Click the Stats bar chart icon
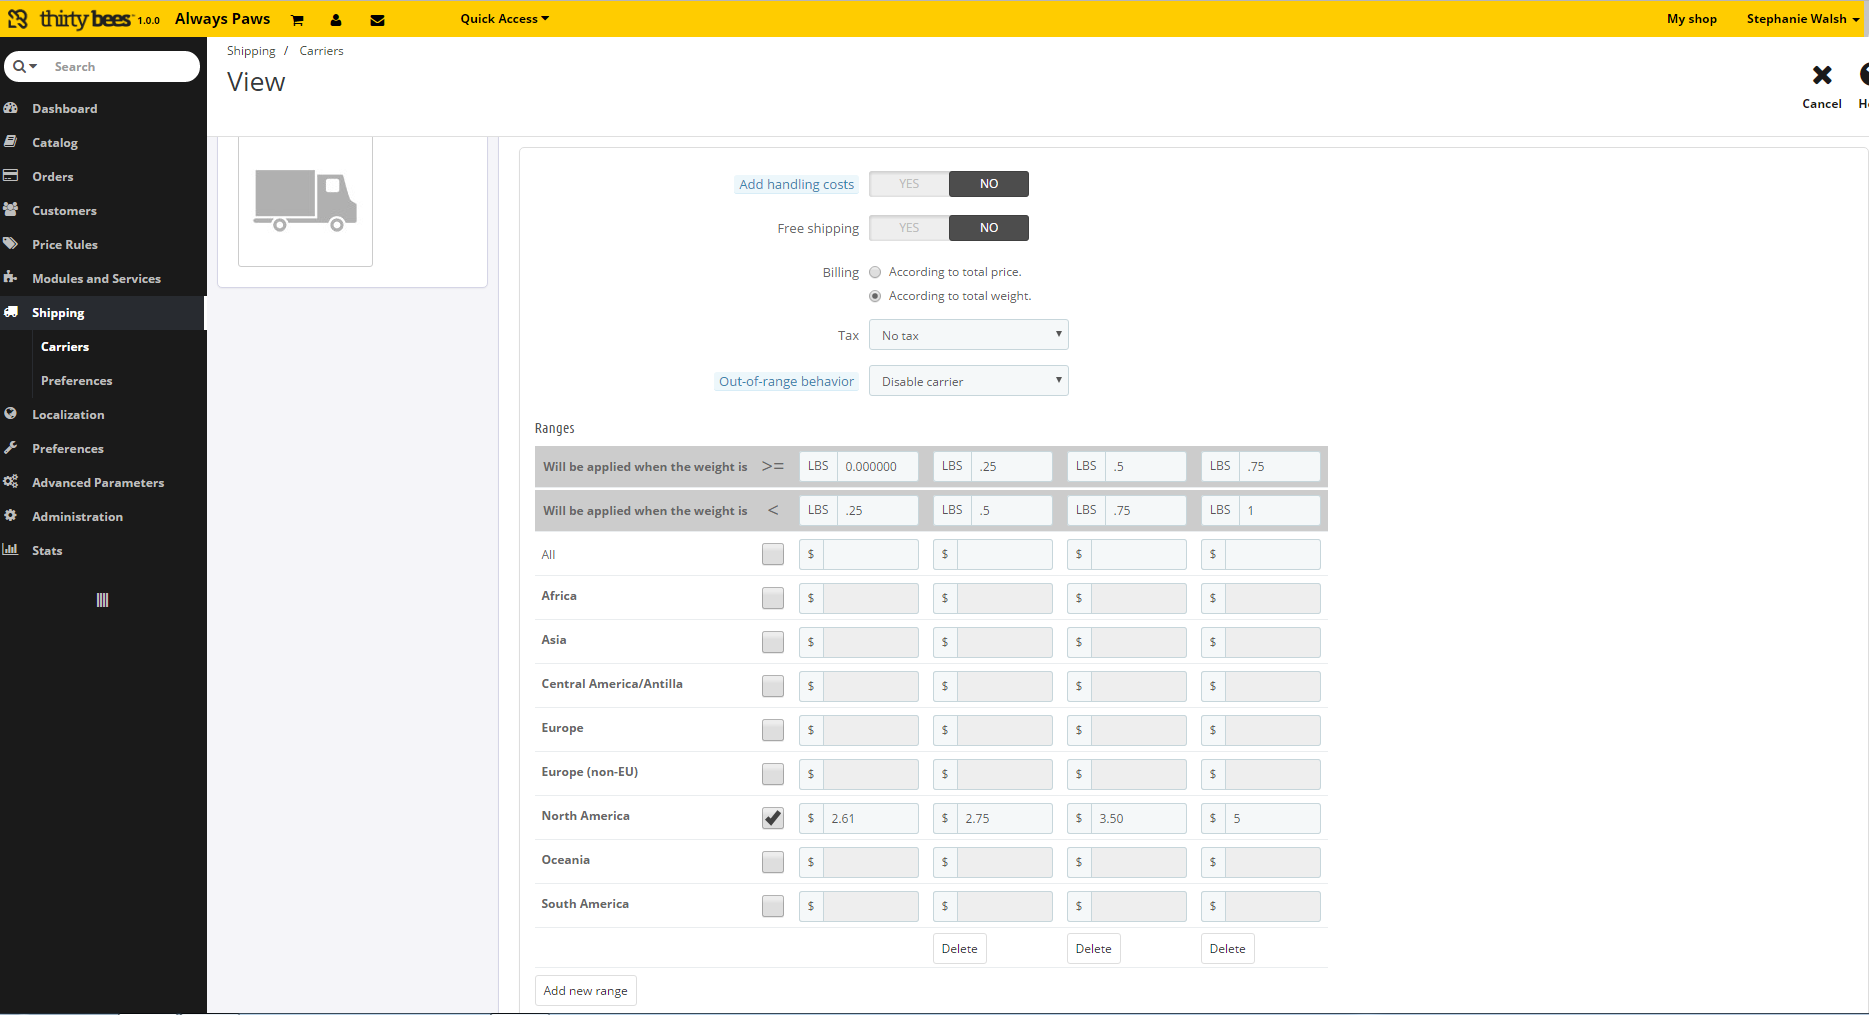1869x1015 pixels. coord(11,550)
